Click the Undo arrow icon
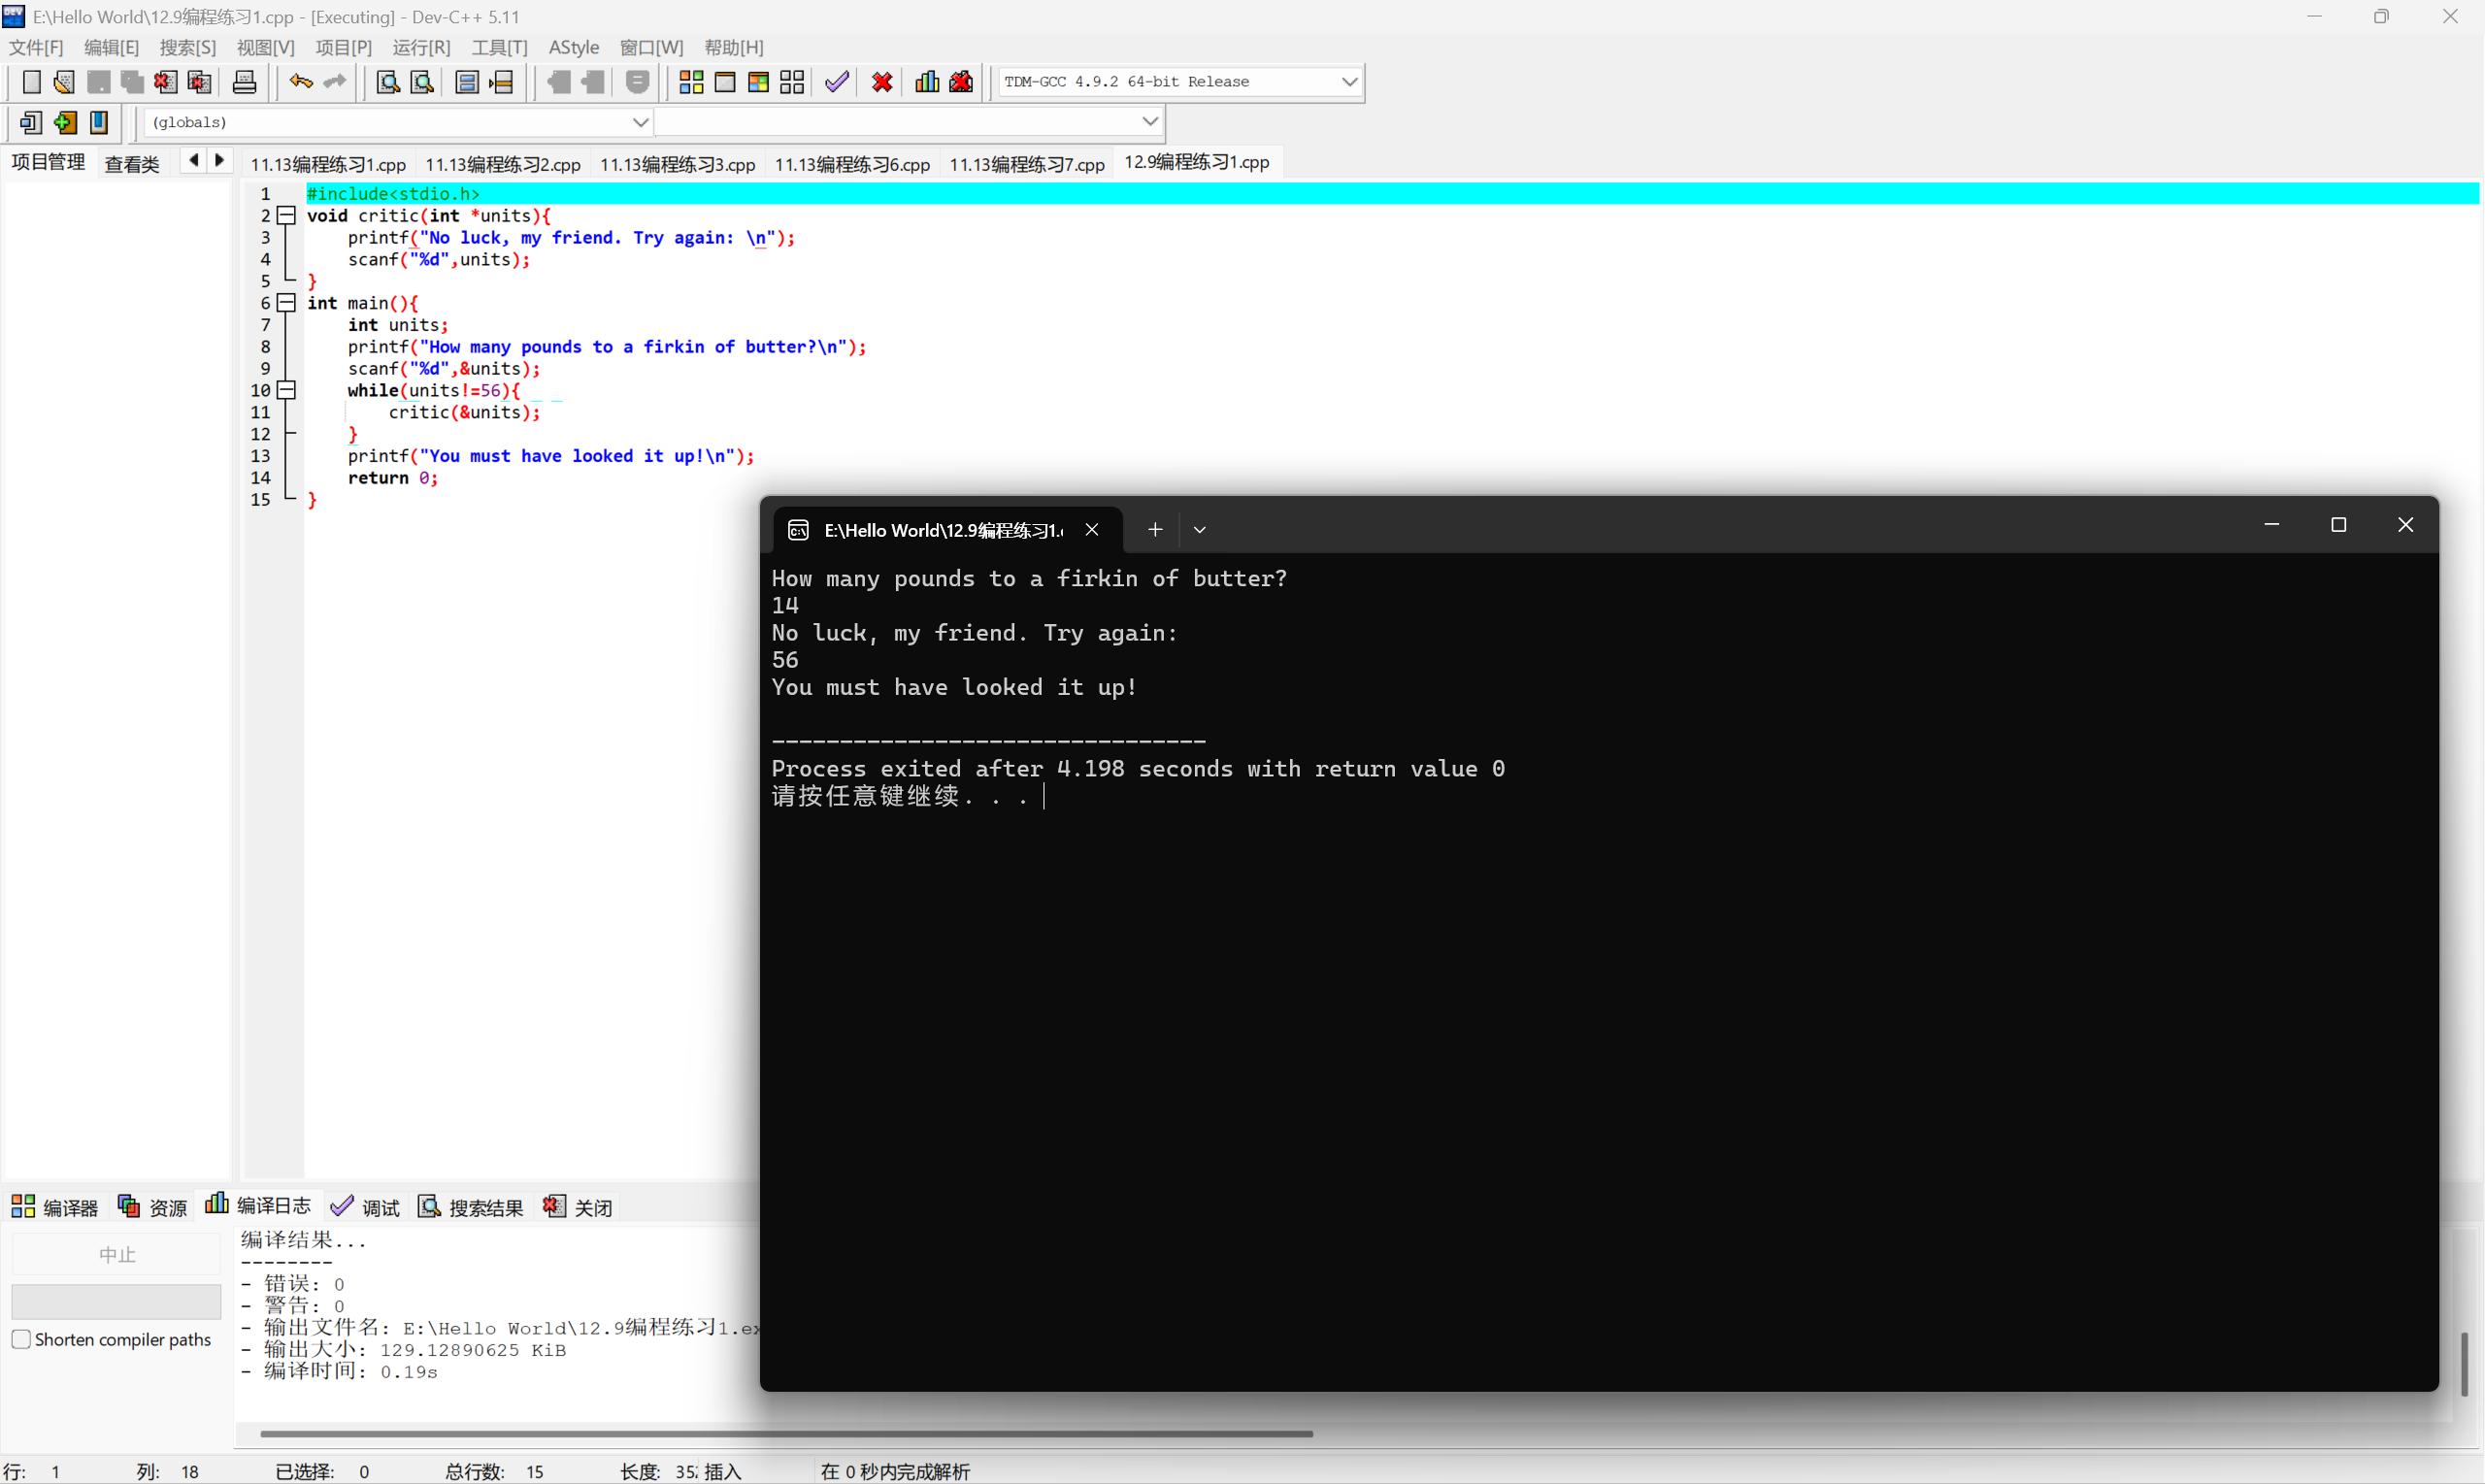 tap(300, 82)
